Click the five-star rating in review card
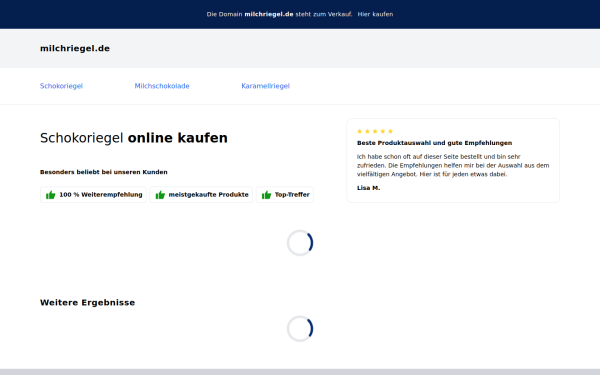The width and height of the screenshot is (600, 375). point(375,131)
